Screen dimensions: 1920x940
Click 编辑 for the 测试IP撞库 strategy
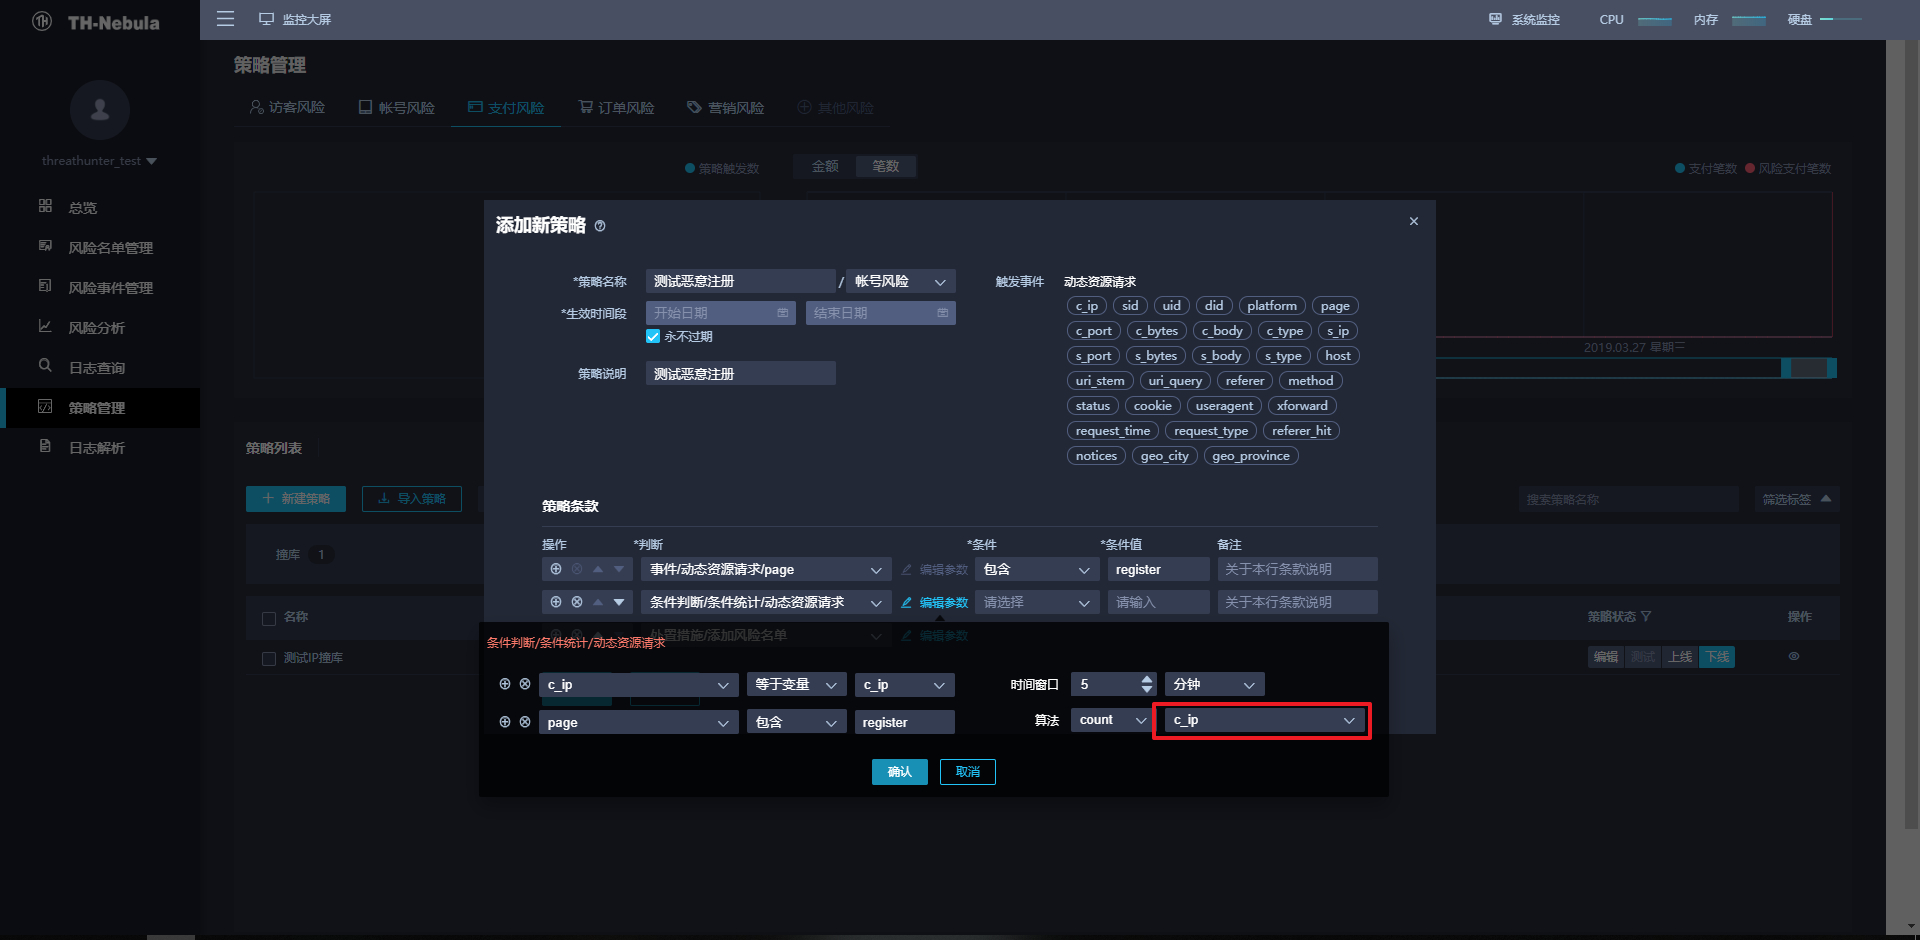[x=1606, y=657]
